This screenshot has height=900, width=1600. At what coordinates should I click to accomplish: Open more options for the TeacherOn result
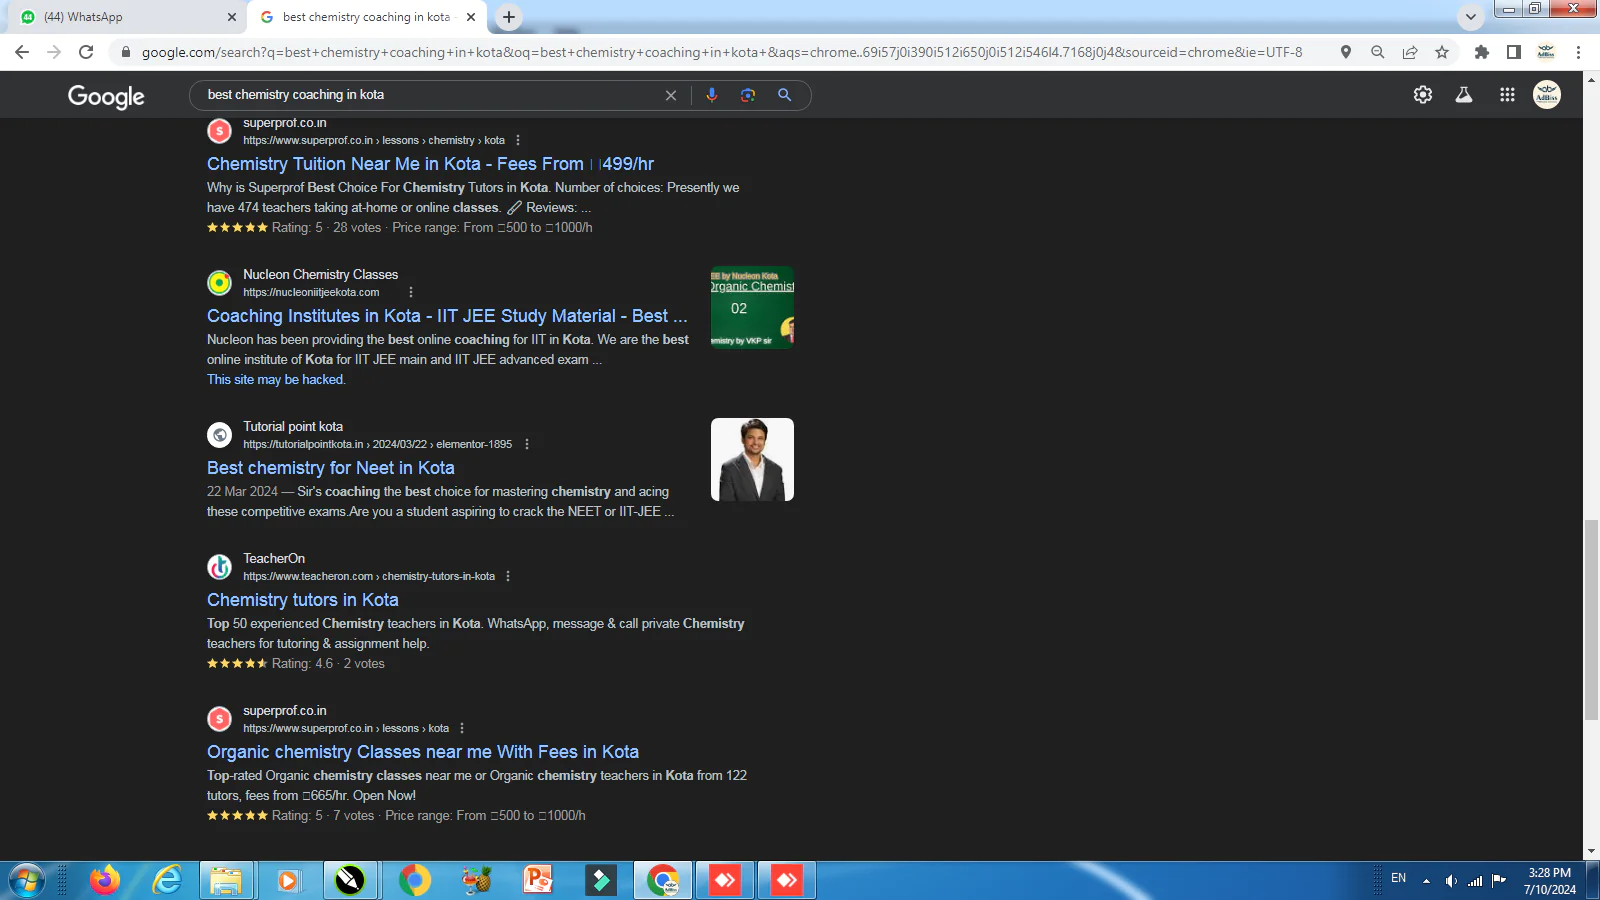point(508,577)
